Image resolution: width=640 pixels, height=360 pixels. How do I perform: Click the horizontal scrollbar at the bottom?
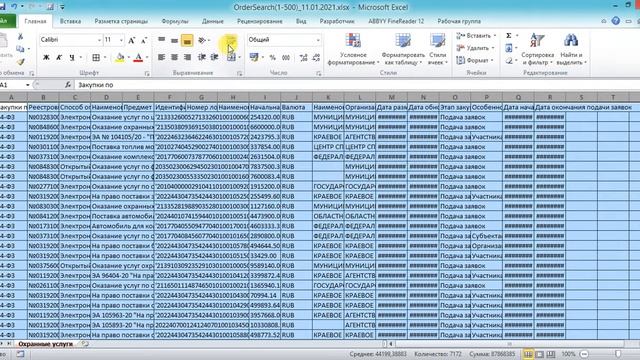[509, 344]
